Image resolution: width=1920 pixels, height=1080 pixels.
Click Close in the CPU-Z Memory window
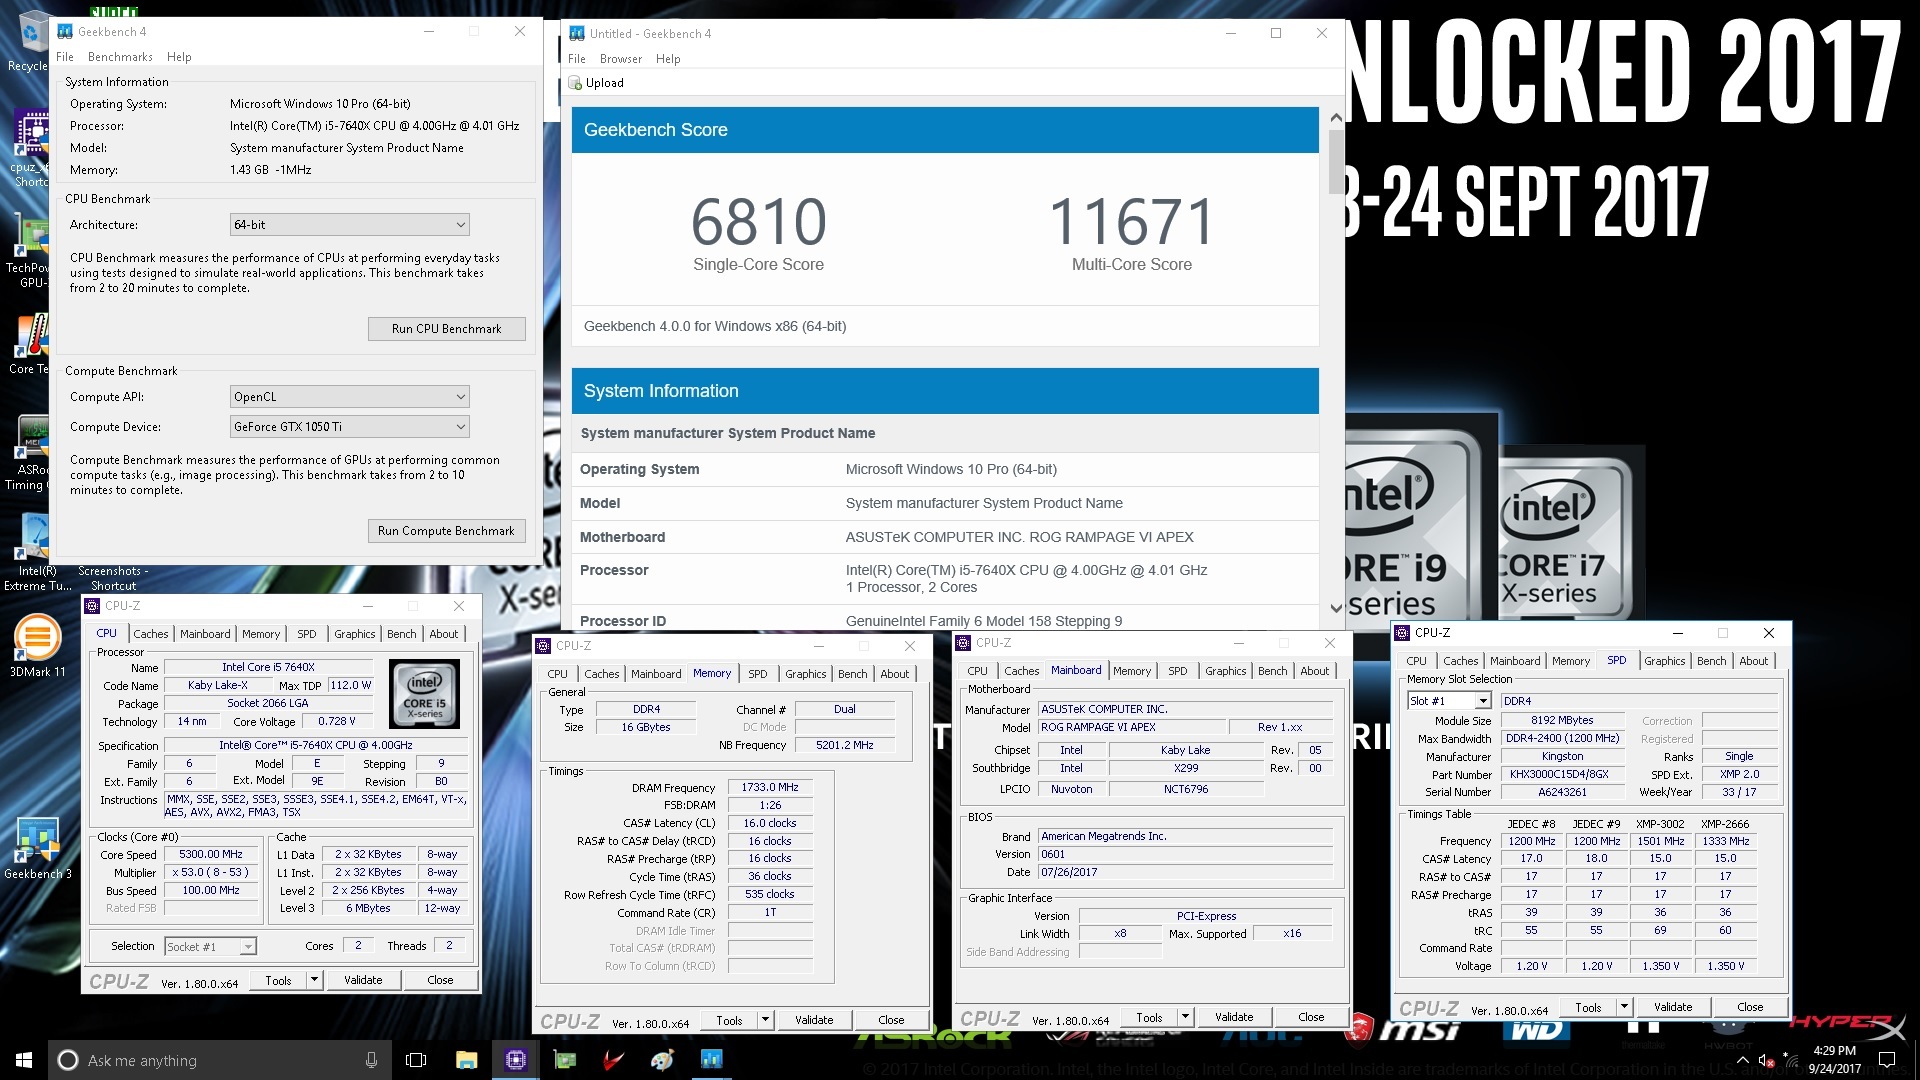[891, 1020]
